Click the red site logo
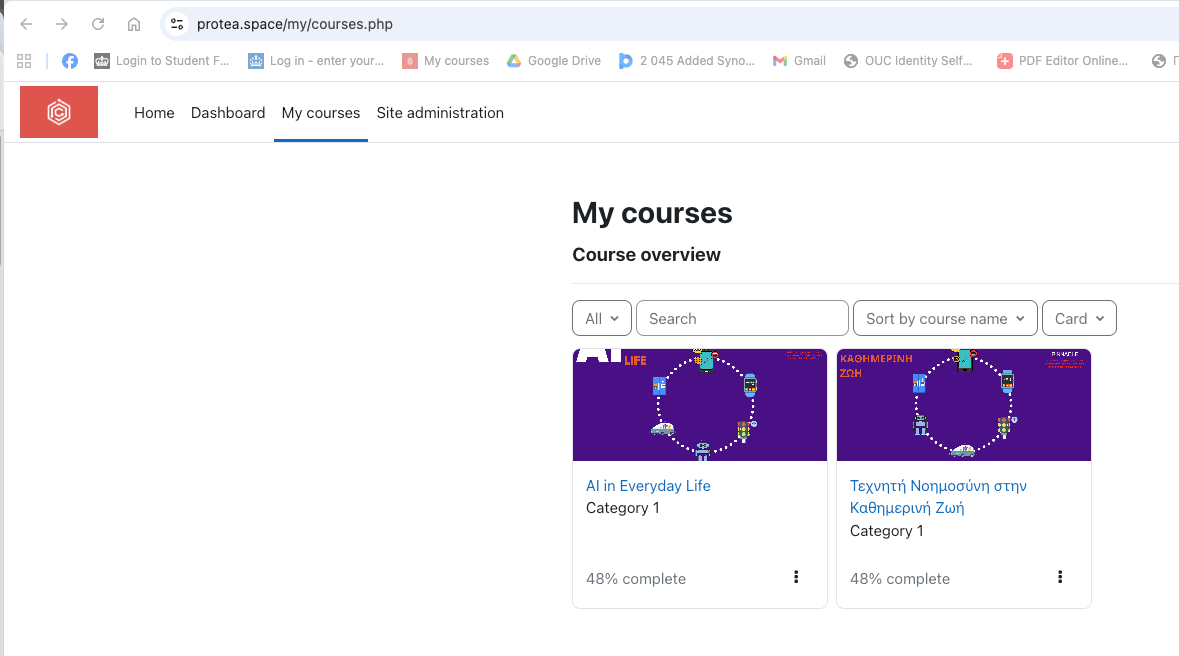1179x656 pixels. pyautogui.click(x=59, y=112)
